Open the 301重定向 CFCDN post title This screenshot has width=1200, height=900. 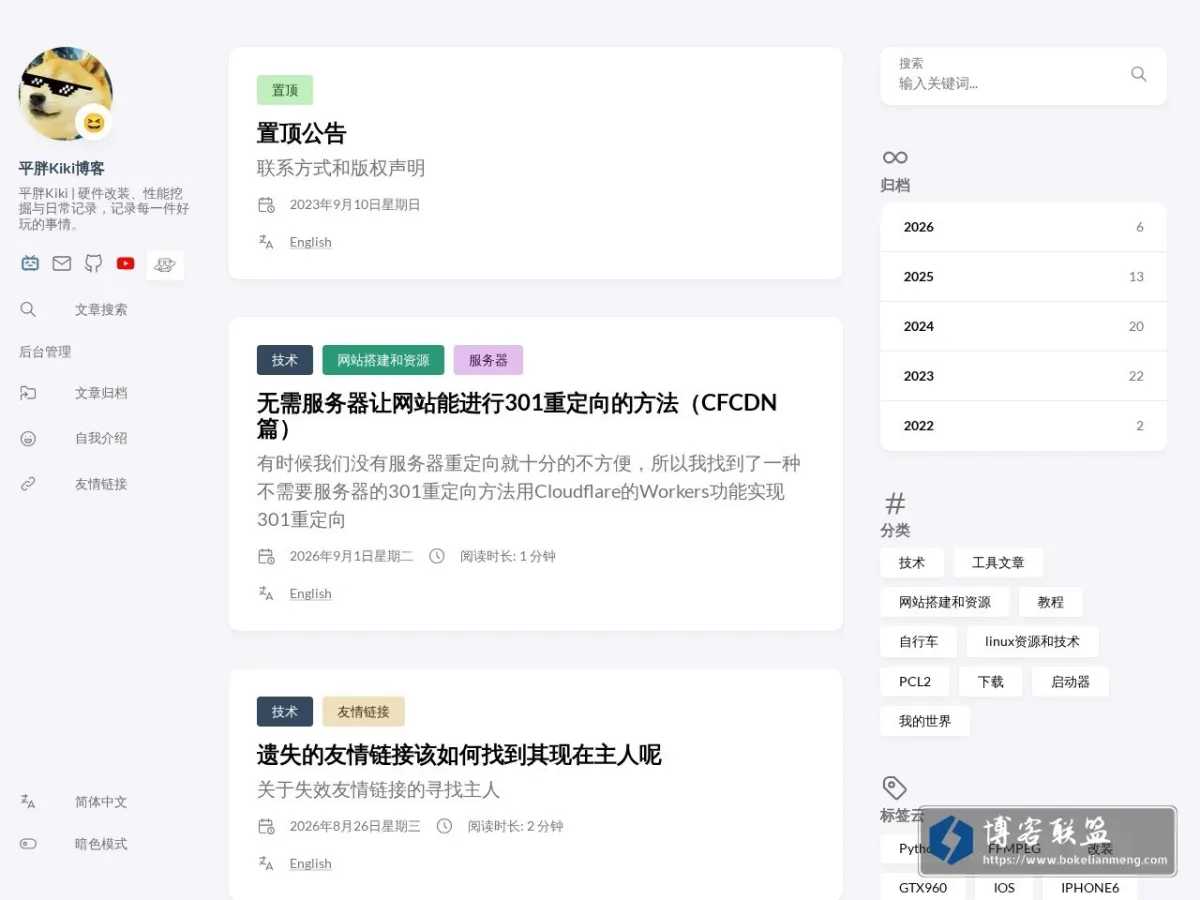click(517, 415)
